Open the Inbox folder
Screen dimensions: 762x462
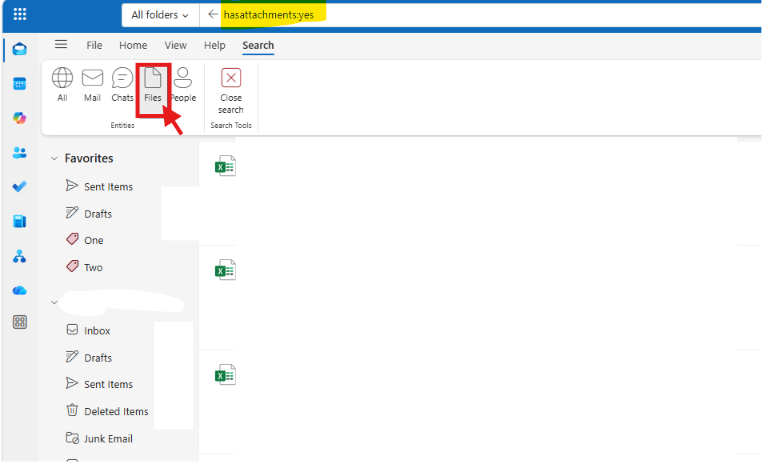click(88, 330)
